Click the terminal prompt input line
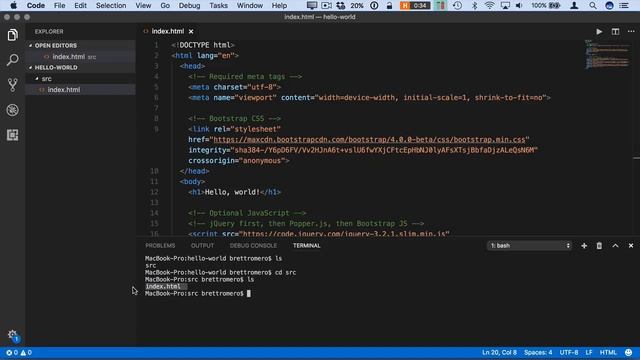Image resolution: width=640 pixels, height=360 pixels. pos(198,293)
